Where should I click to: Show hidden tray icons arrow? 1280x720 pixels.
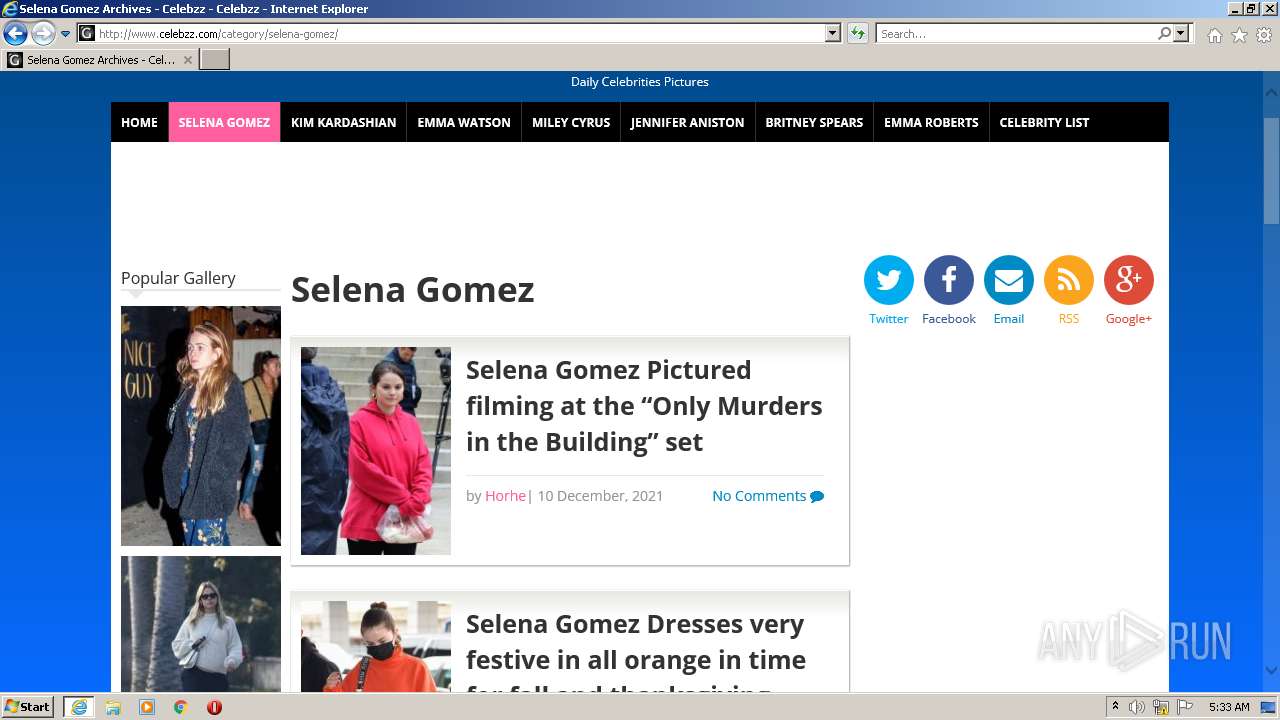pyautogui.click(x=1115, y=707)
